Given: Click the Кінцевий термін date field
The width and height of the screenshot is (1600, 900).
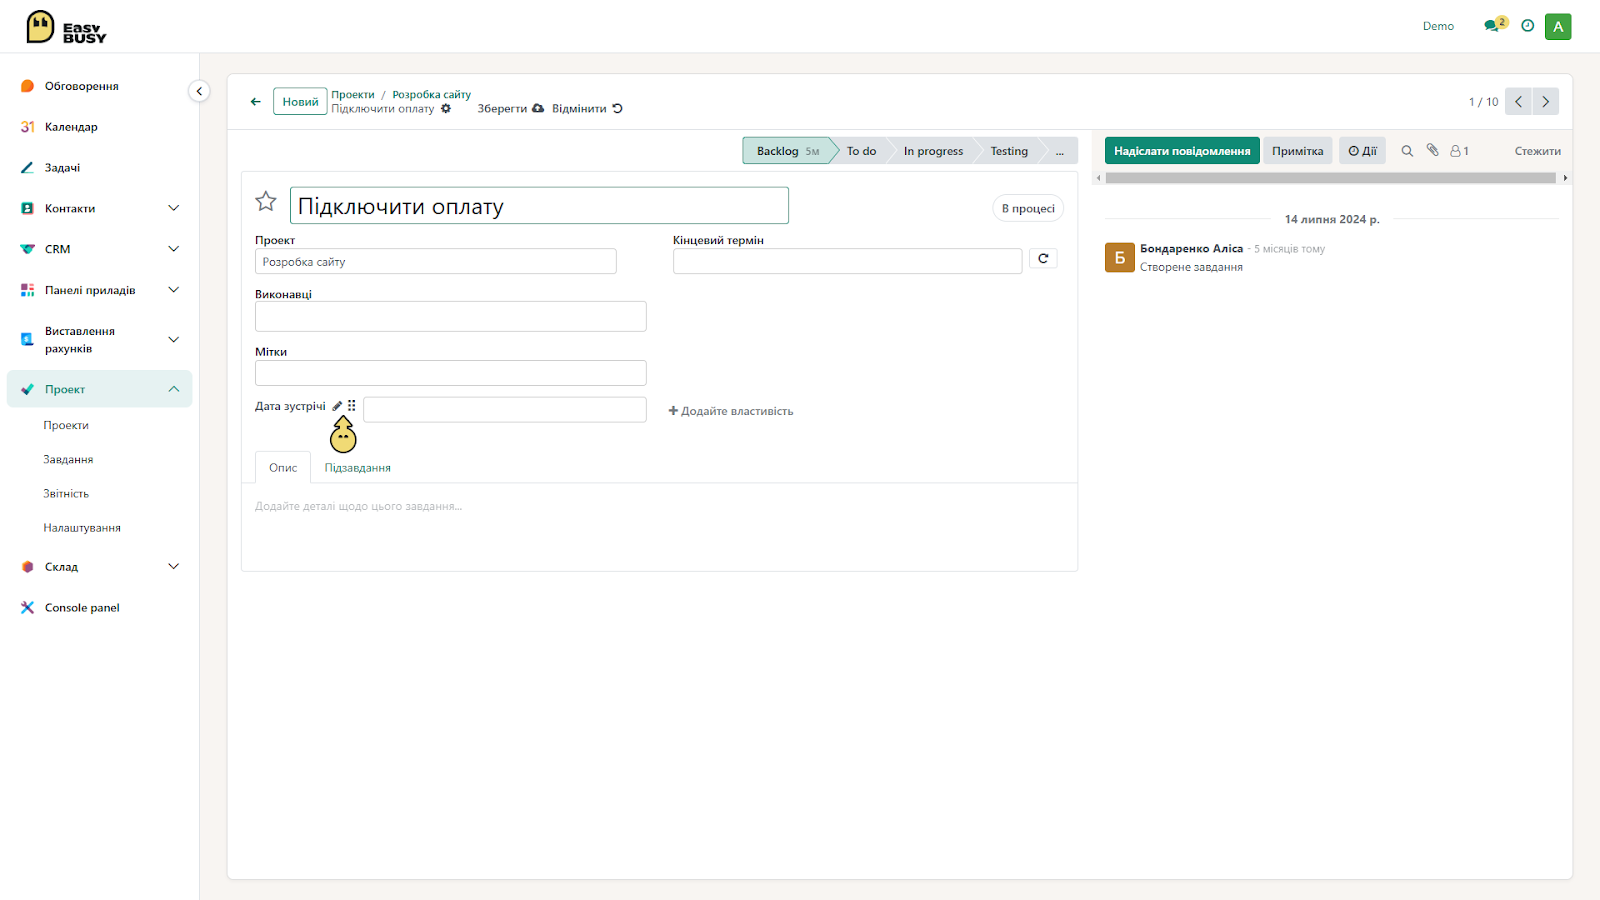Looking at the screenshot, I should coord(847,261).
